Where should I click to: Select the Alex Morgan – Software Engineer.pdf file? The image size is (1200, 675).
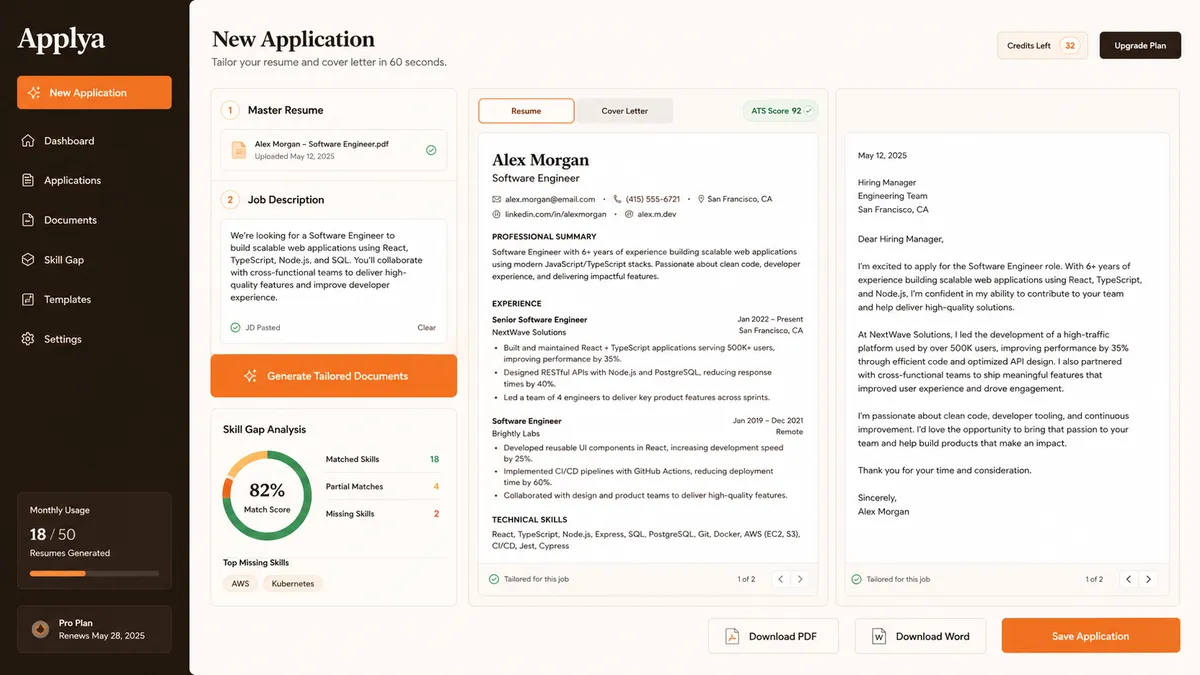(334, 150)
